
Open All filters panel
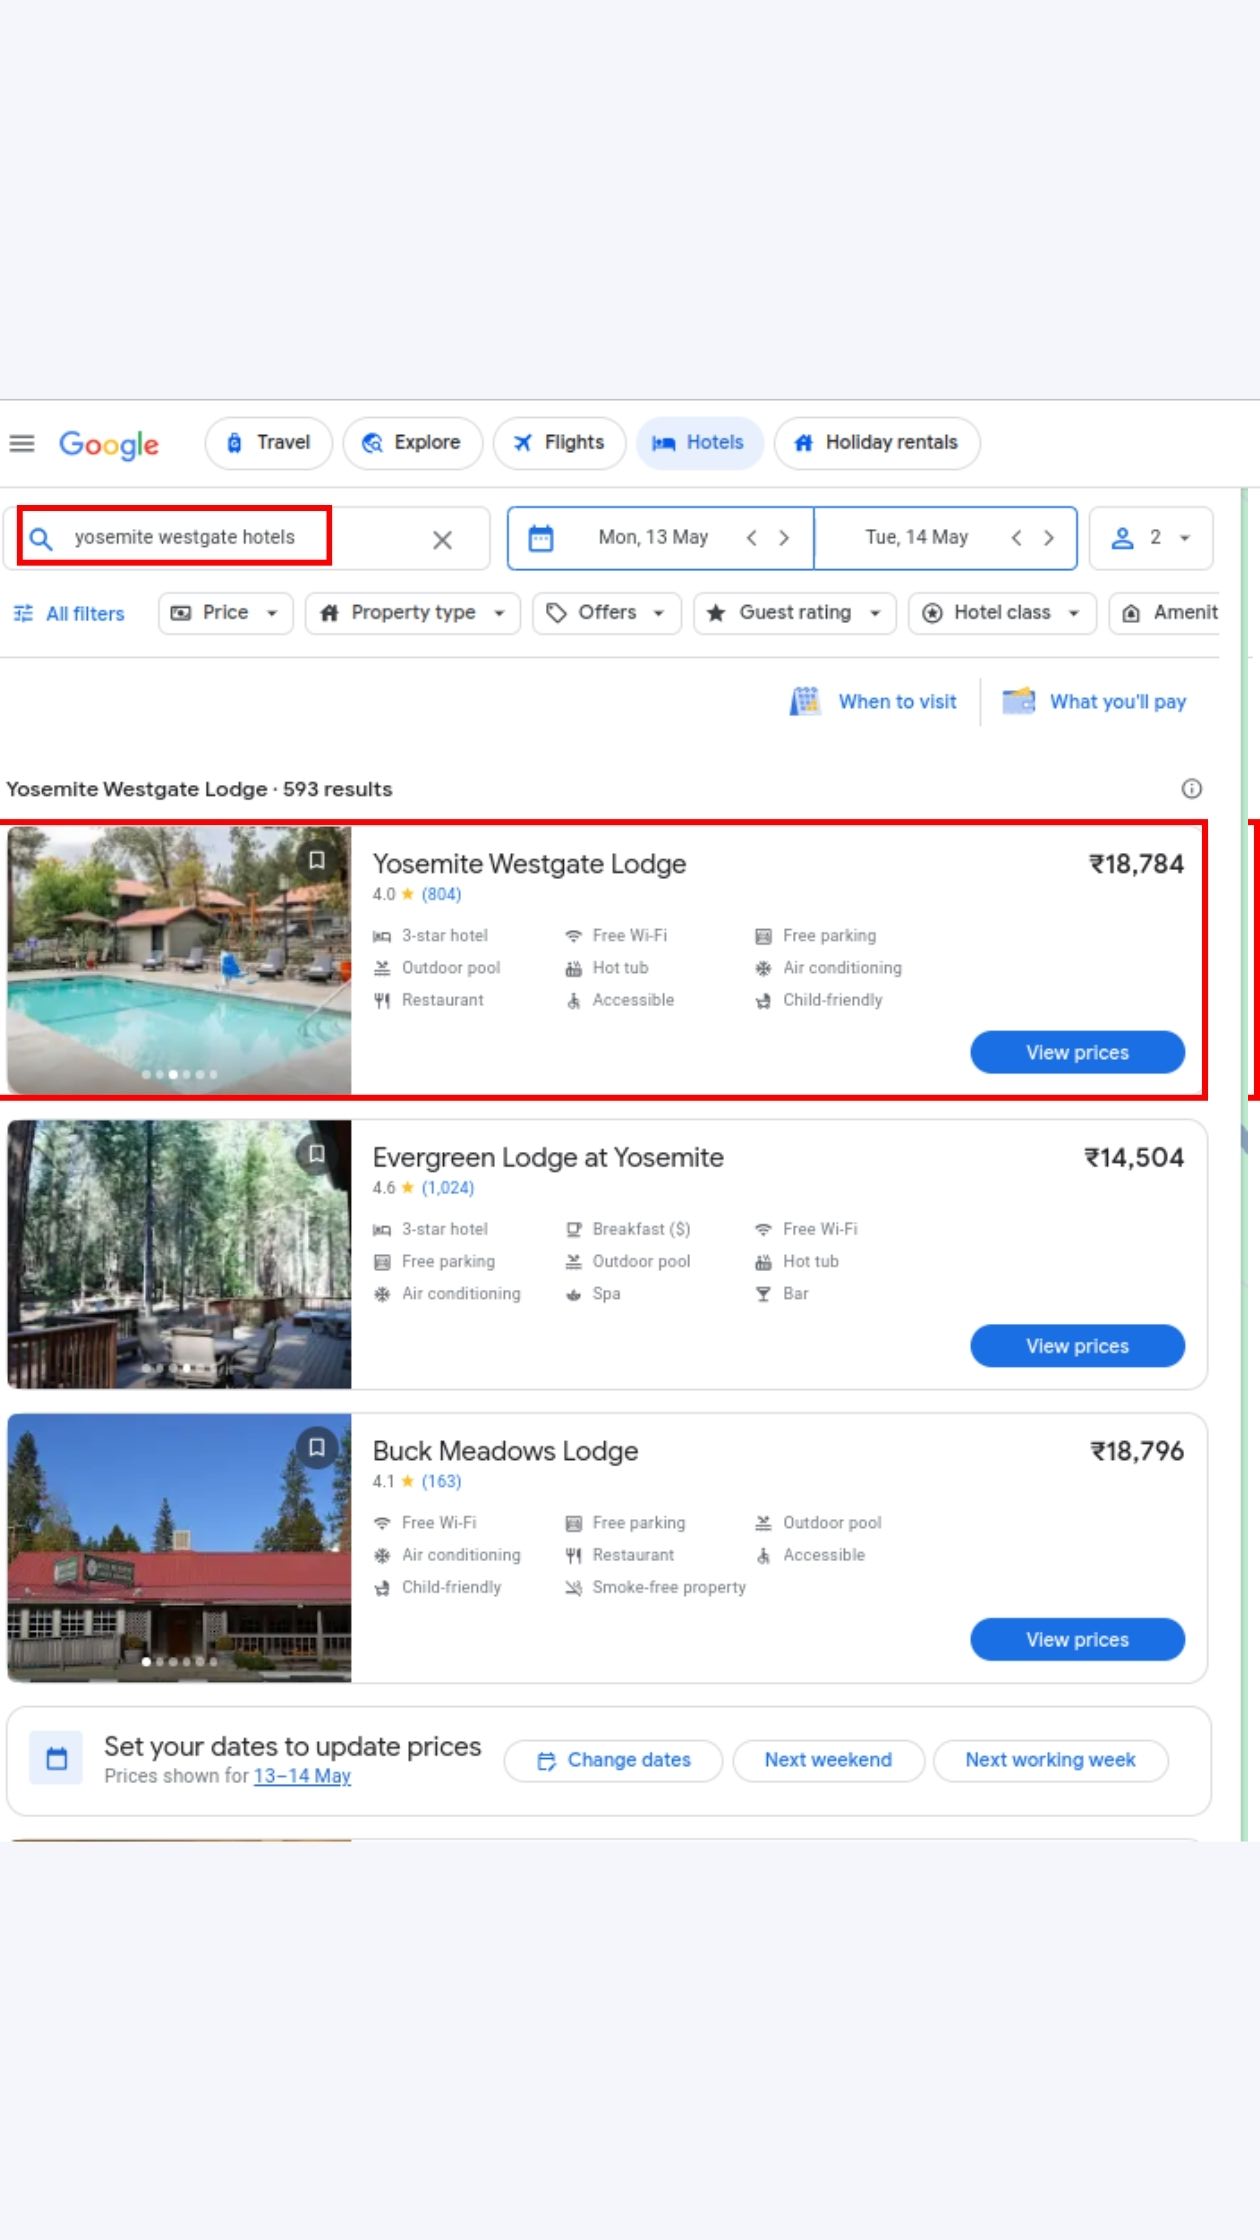[x=70, y=613]
